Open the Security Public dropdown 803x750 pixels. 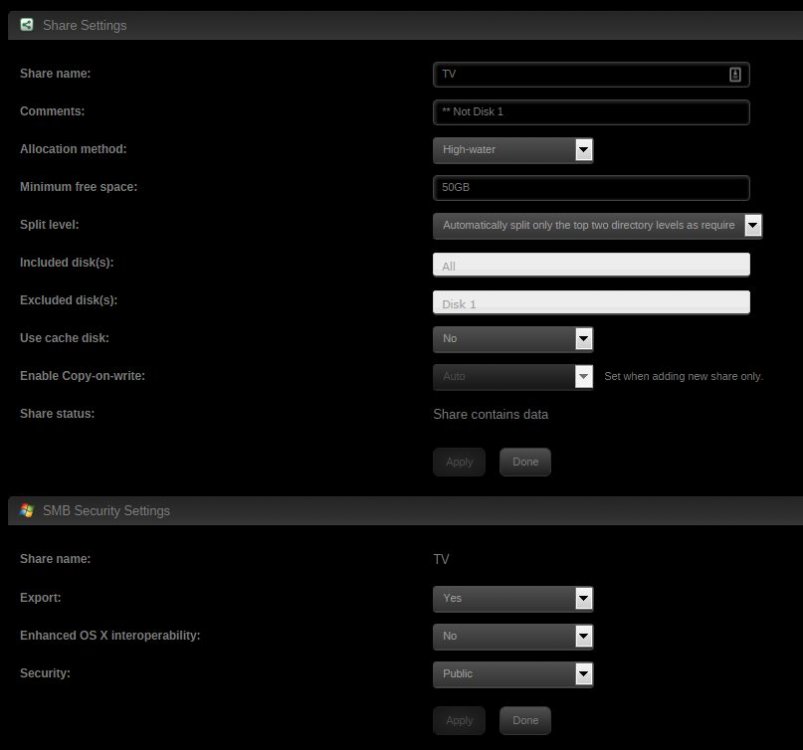pos(513,674)
